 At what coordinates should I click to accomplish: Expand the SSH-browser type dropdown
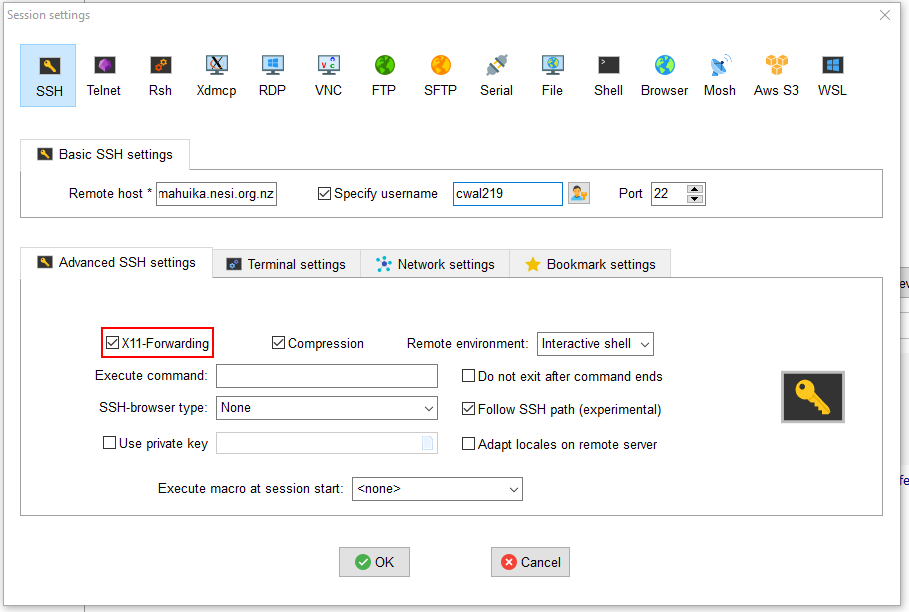click(x=327, y=408)
